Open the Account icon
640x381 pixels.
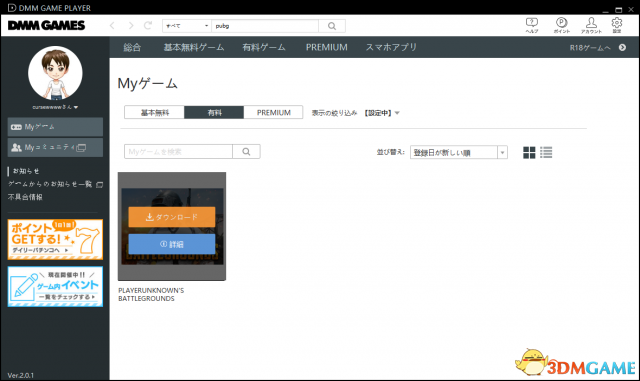[591, 25]
